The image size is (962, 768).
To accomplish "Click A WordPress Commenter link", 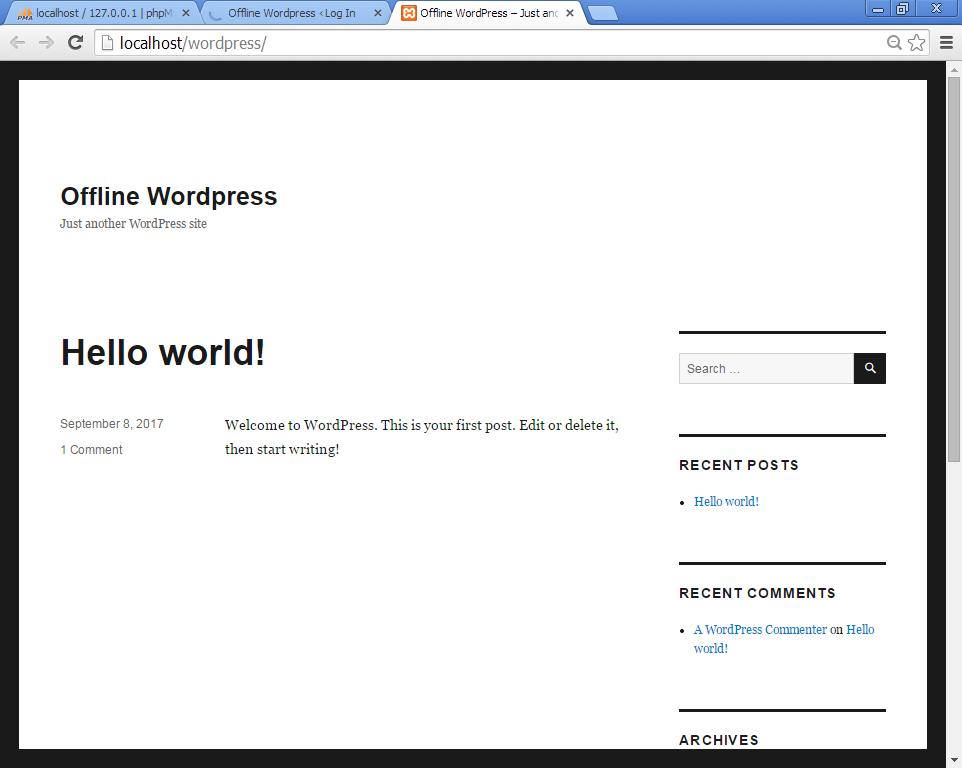I will (760, 630).
